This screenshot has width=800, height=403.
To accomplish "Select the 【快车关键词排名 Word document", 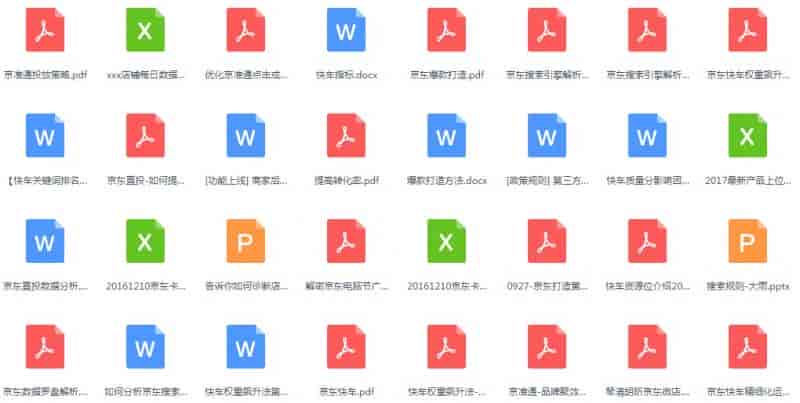I will [45, 135].
